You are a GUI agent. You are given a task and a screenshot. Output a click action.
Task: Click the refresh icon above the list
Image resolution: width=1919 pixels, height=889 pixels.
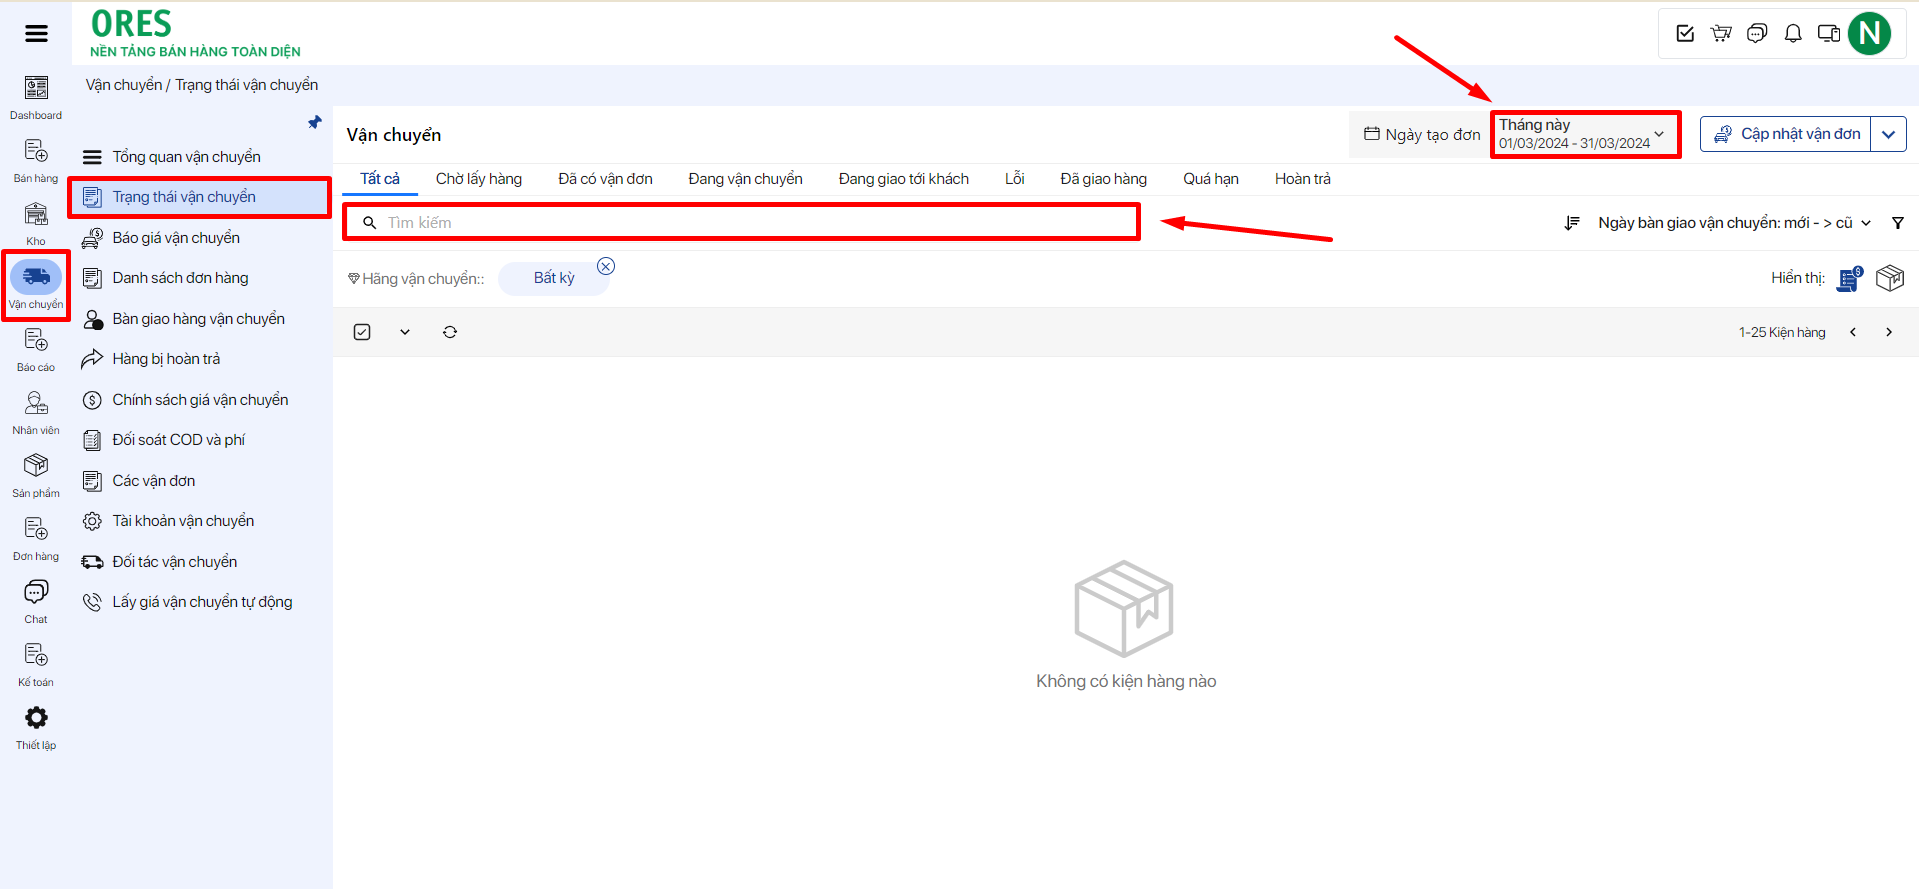click(450, 332)
